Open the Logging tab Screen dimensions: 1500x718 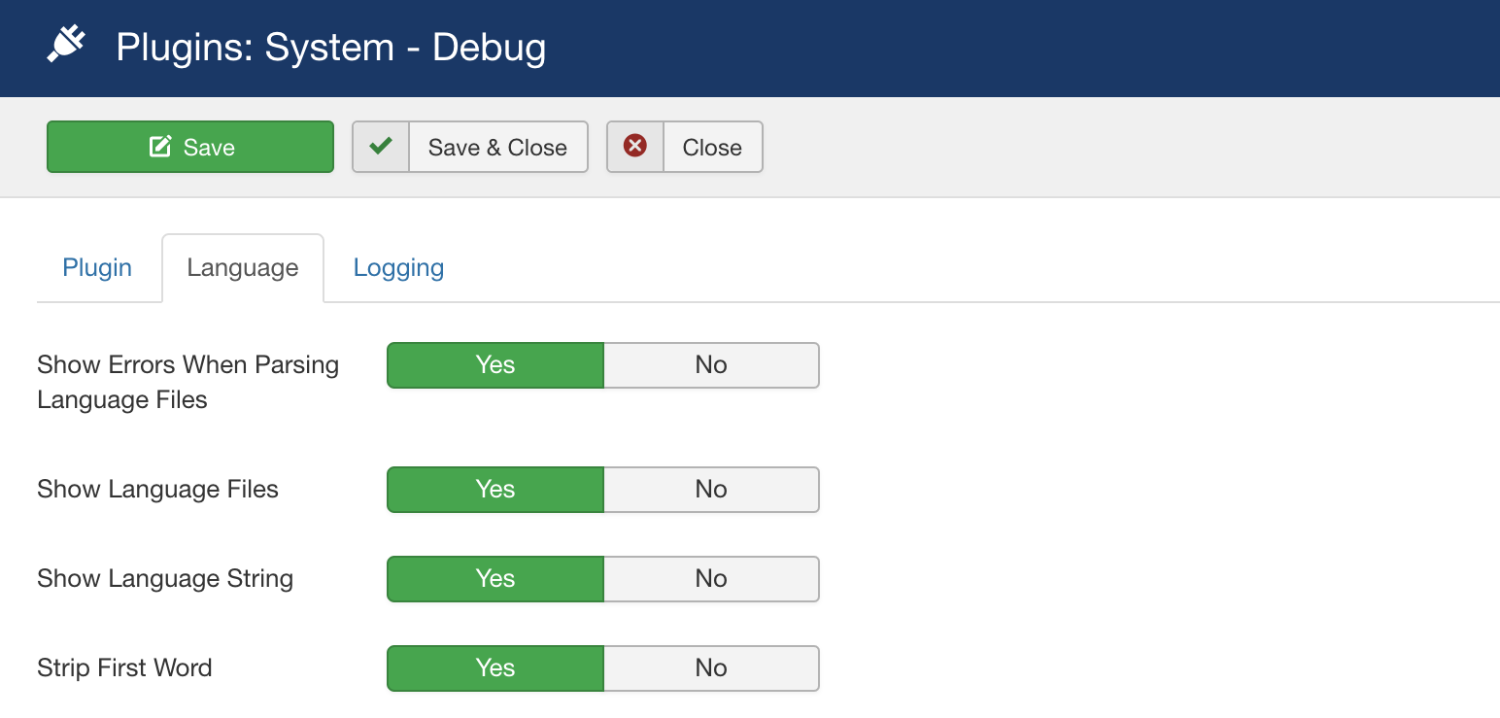pyautogui.click(x=398, y=268)
